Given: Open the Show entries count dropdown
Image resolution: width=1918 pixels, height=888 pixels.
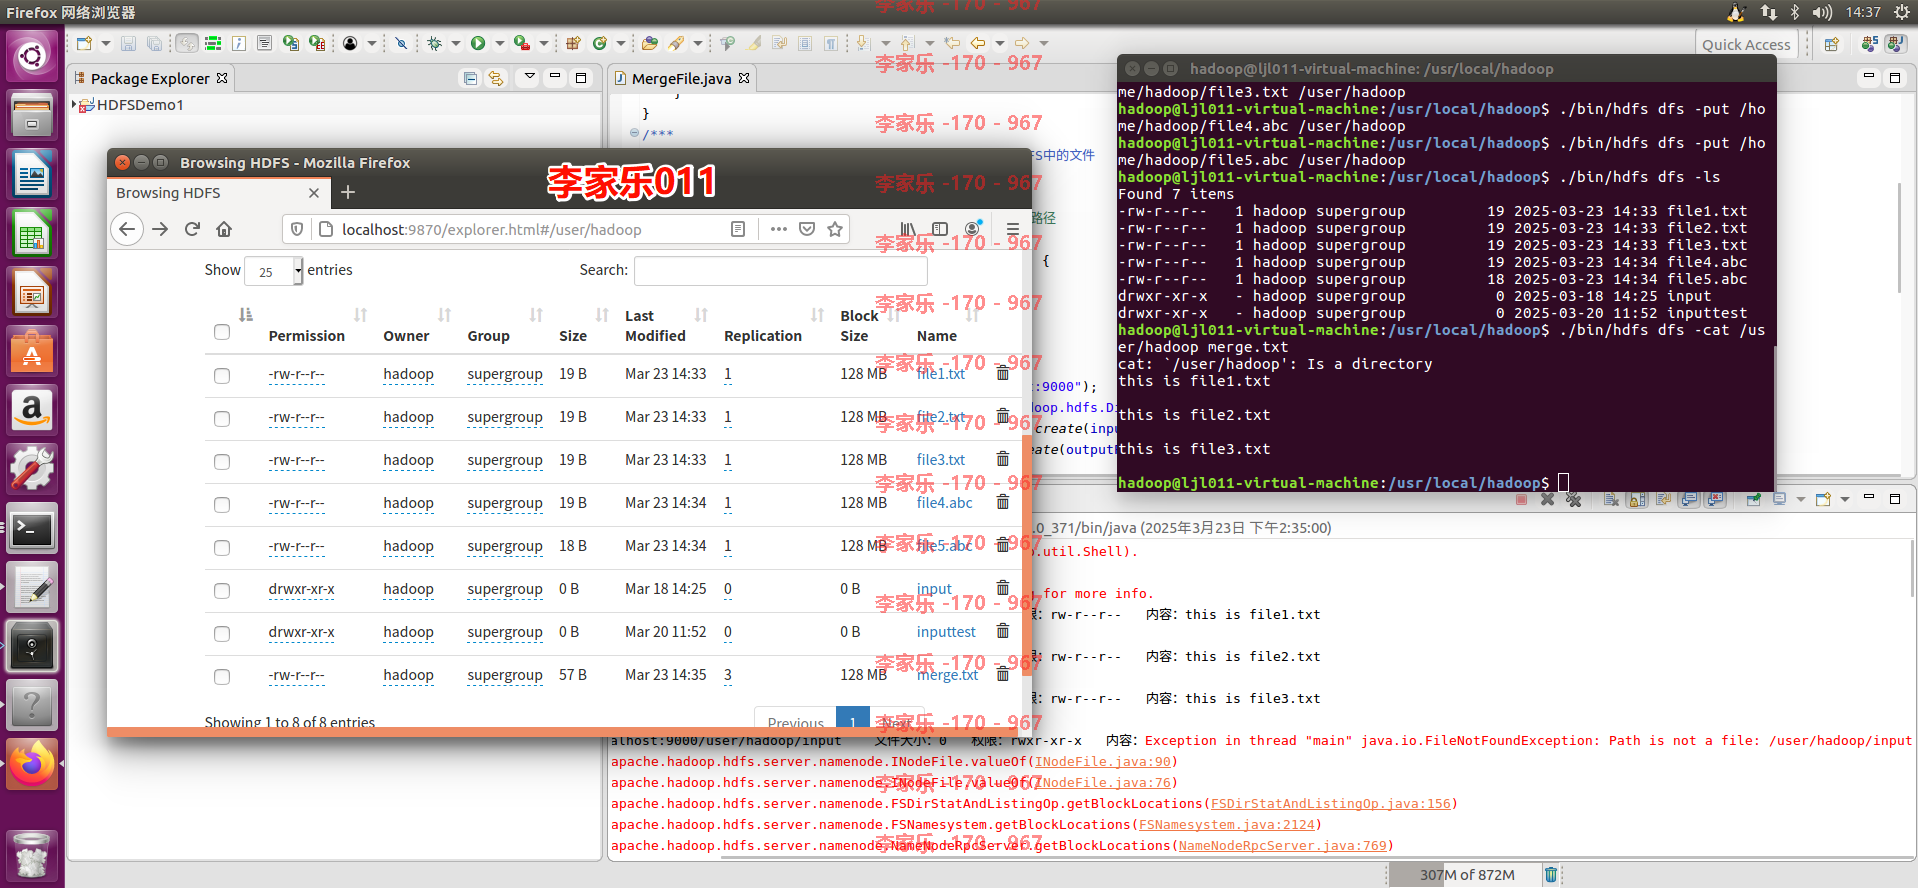Looking at the screenshot, I should (274, 271).
